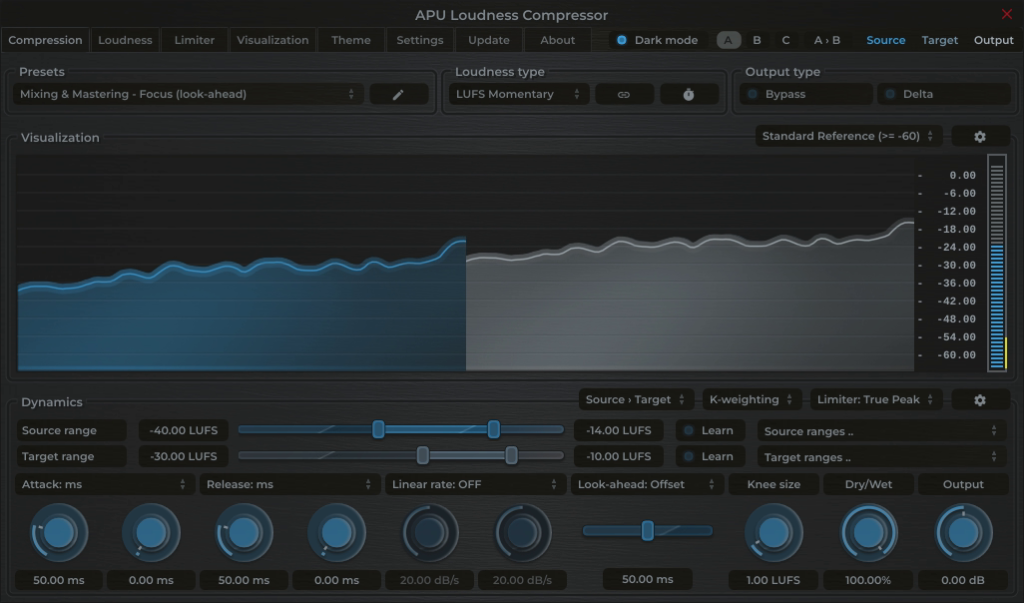Screen dimensions: 1024x603
Task: Open the Settings tab
Action: pyautogui.click(x=419, y=40)
